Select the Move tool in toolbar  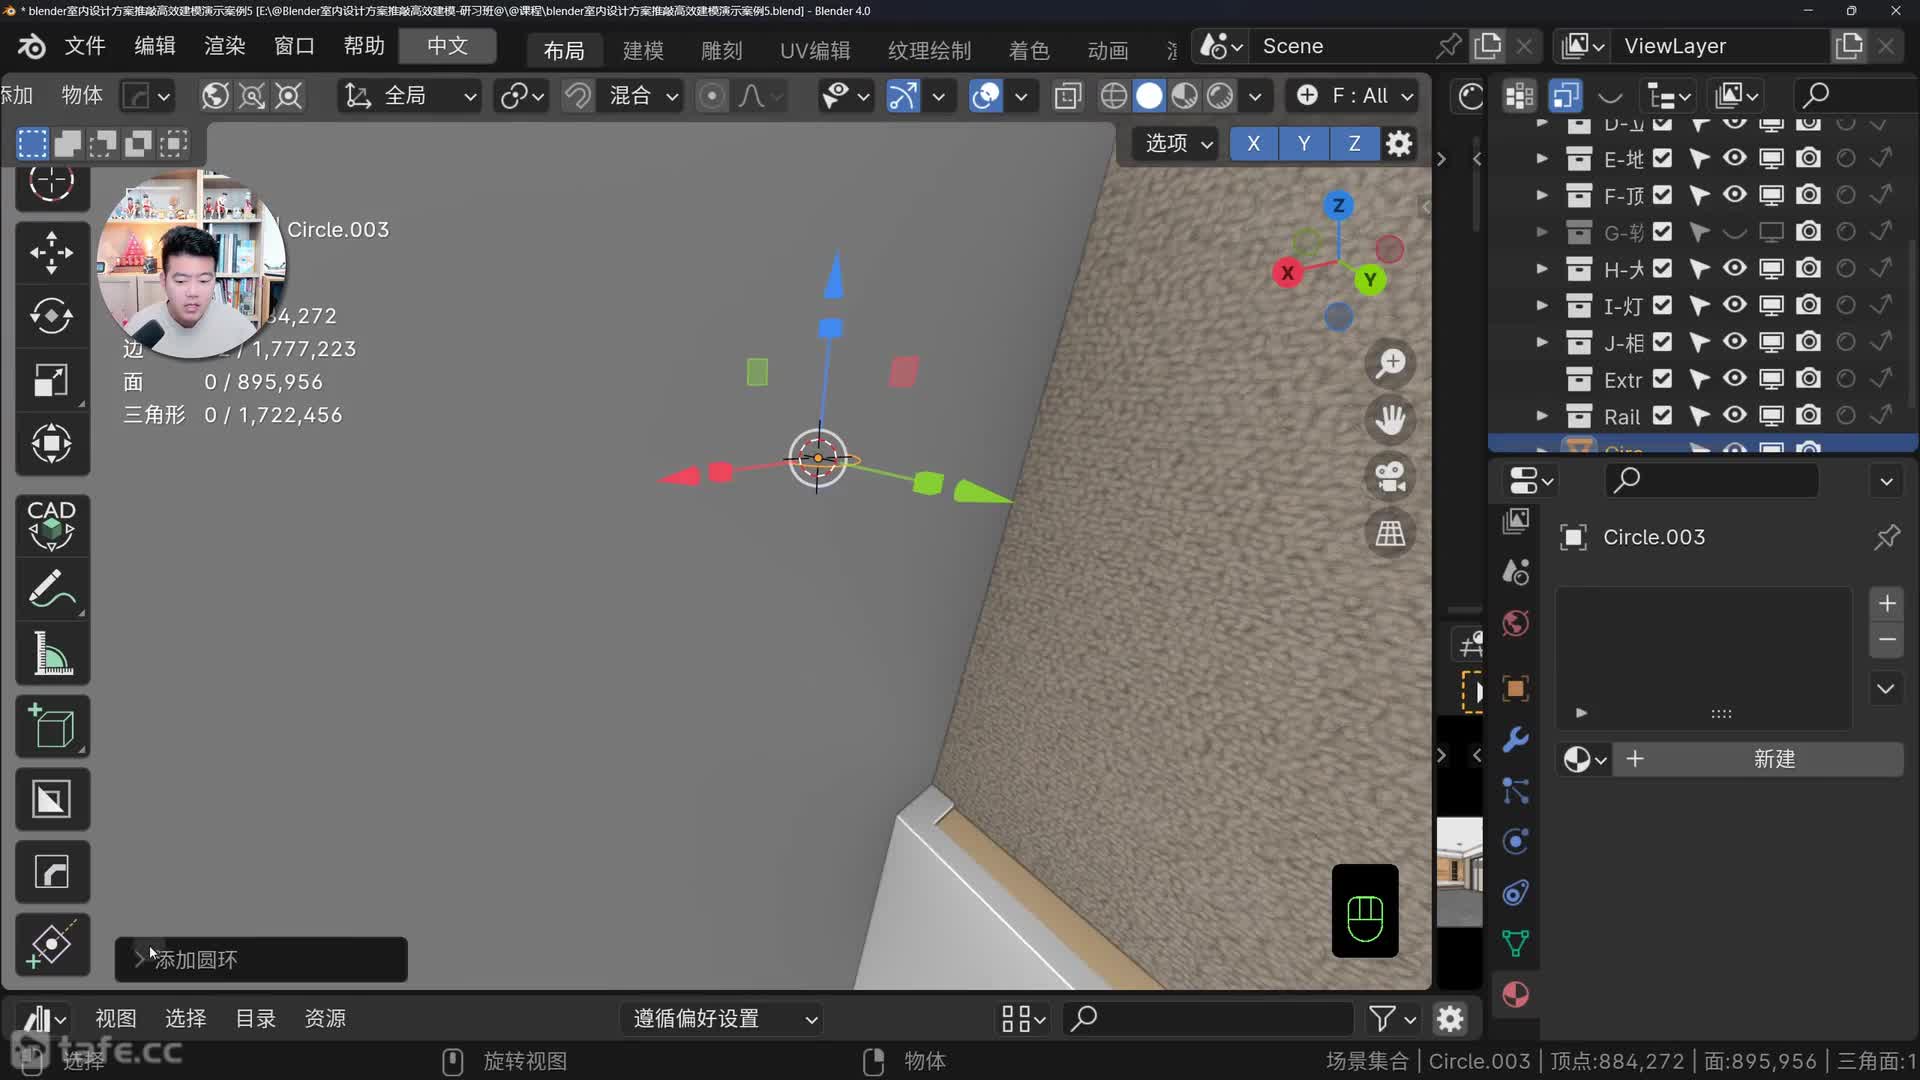(51, 252)
